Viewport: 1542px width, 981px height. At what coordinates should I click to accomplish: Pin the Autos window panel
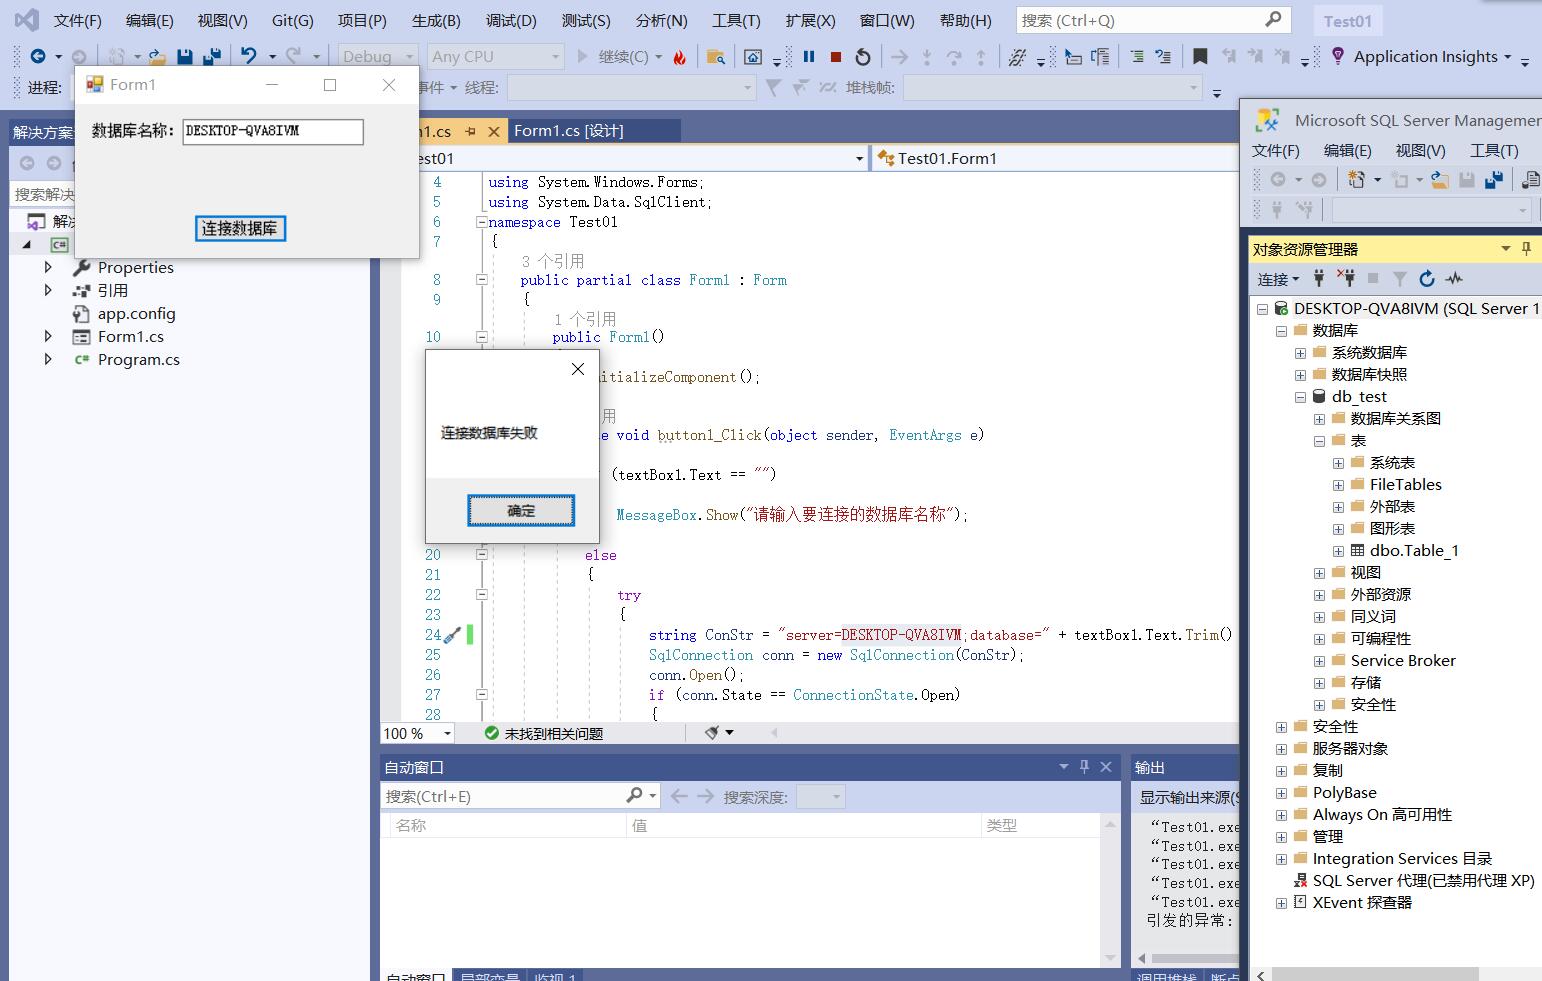coord(1084,767)
